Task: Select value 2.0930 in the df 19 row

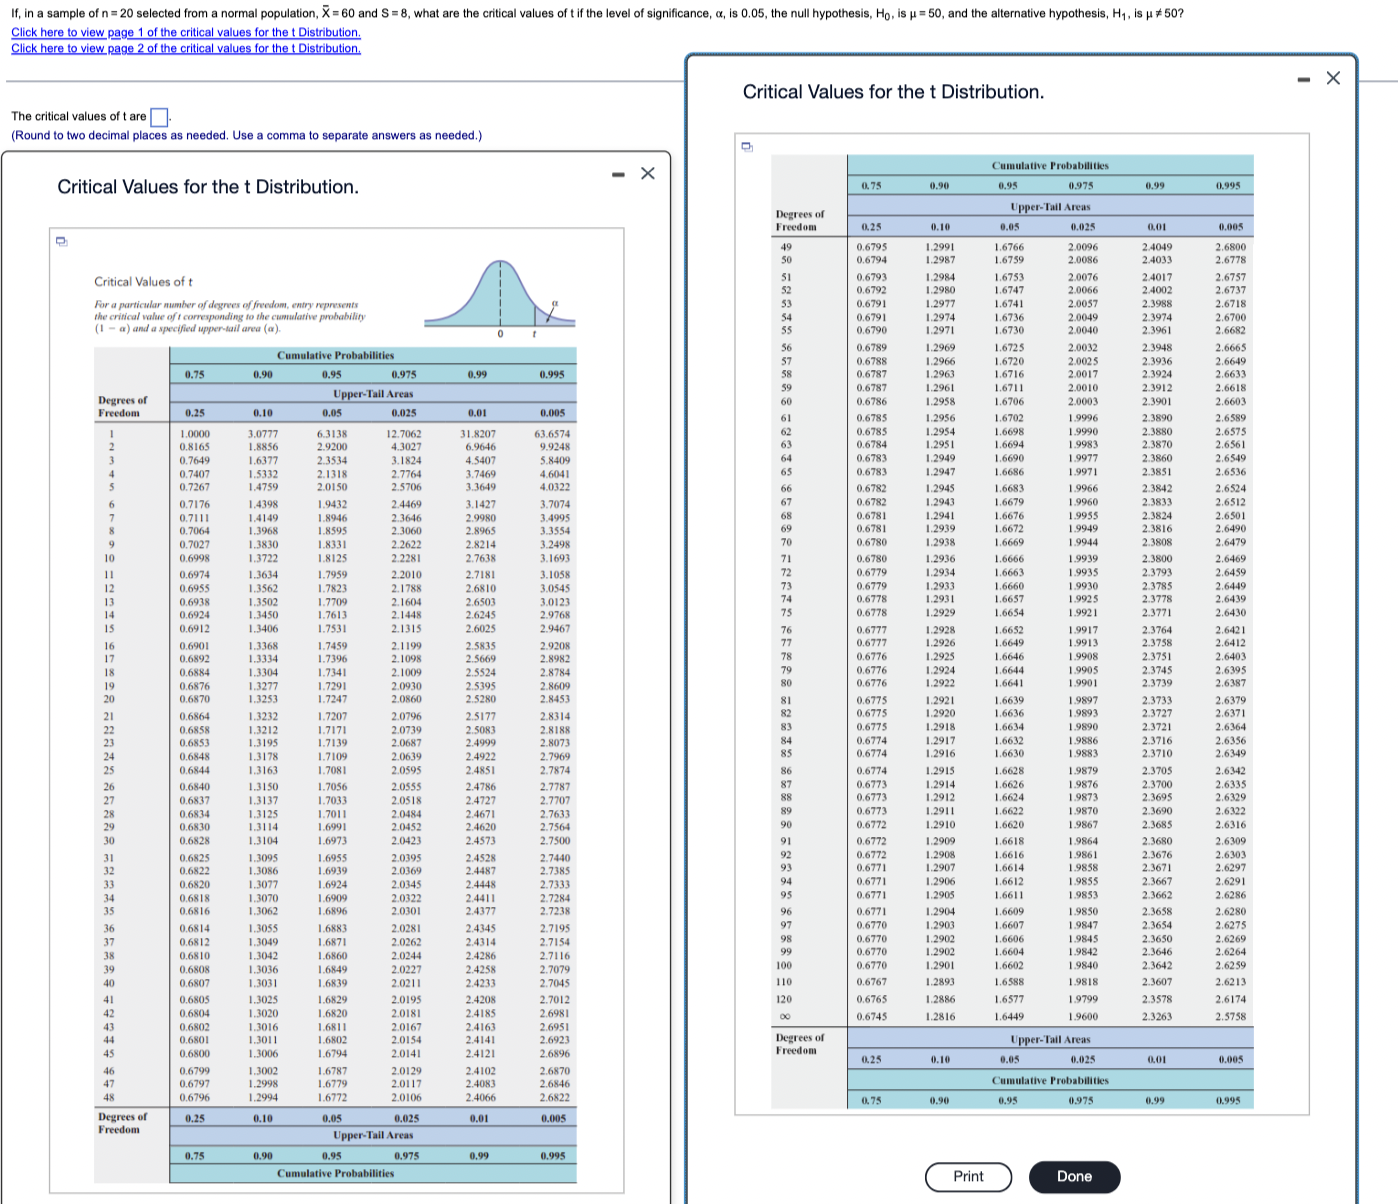Action: pos(406,686)
